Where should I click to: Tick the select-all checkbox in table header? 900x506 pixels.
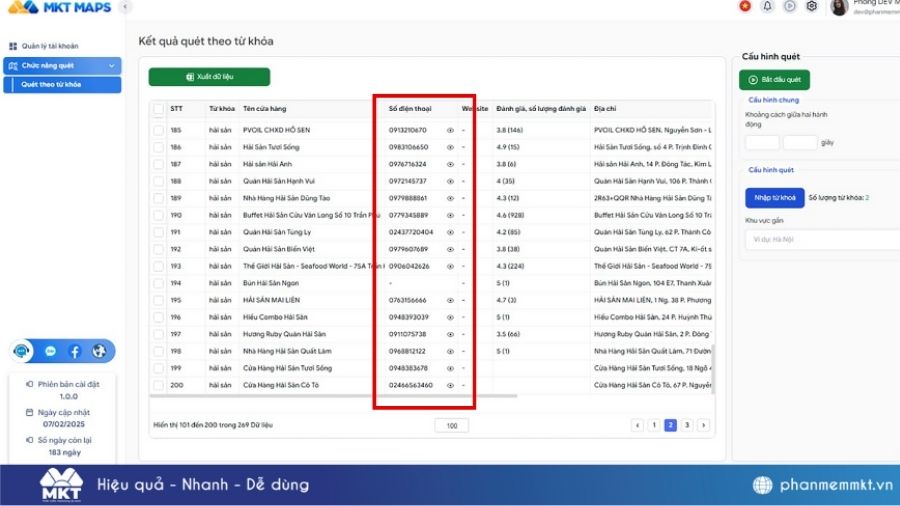coord(158,109)
